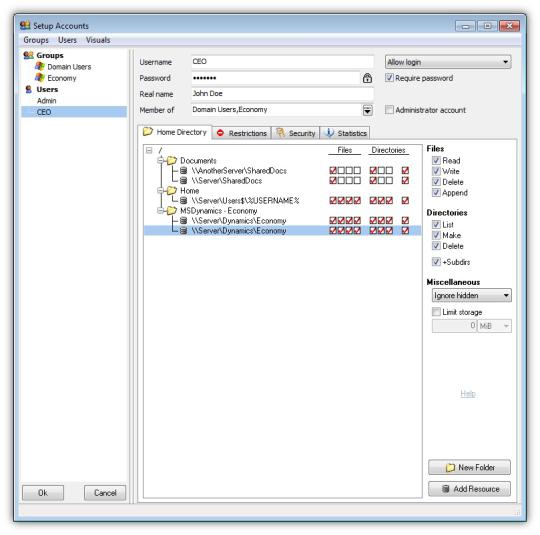Click the Ok button
The width and height of the screenshot is (540, 535).
point(43,493)
